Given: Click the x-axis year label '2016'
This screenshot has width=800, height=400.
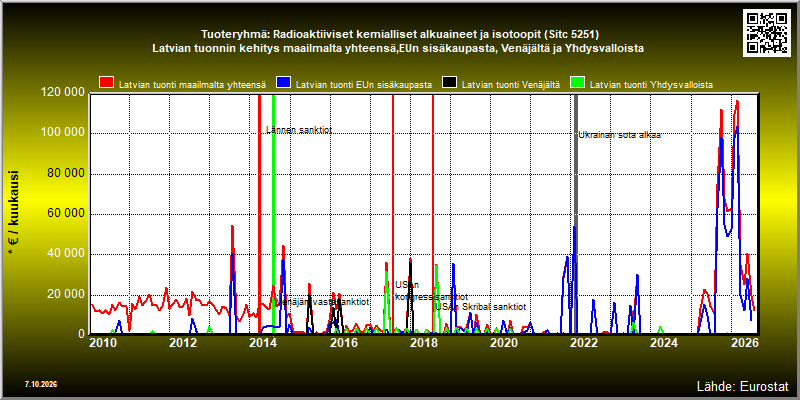Looking at the screenshot, I should pos(343,343).
